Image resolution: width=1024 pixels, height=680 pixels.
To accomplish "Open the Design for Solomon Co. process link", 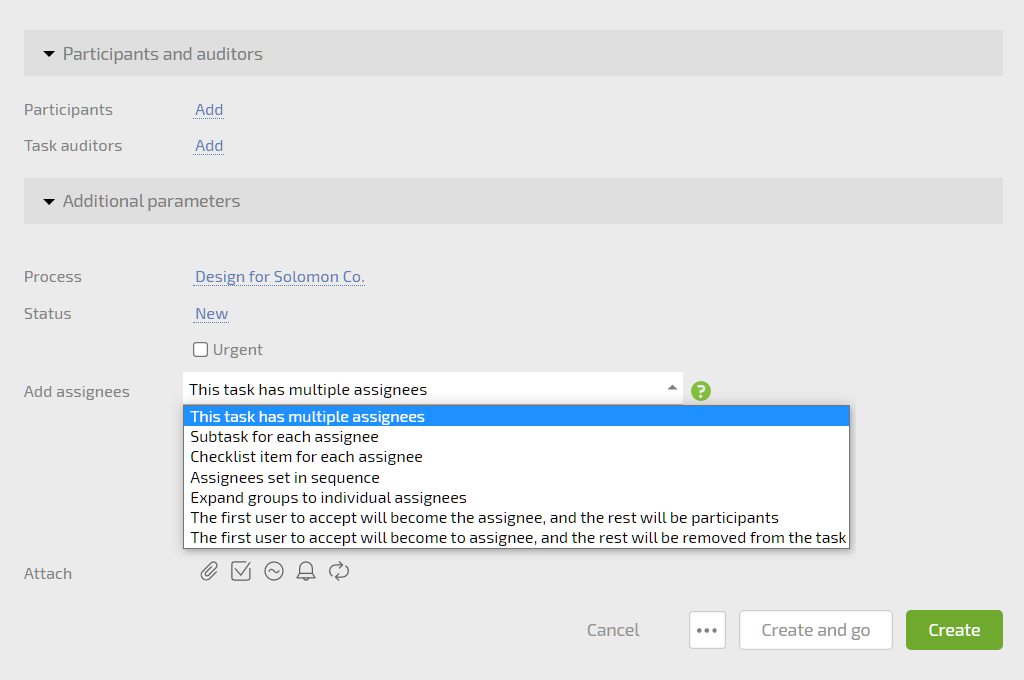I will (x=280, y=277).
